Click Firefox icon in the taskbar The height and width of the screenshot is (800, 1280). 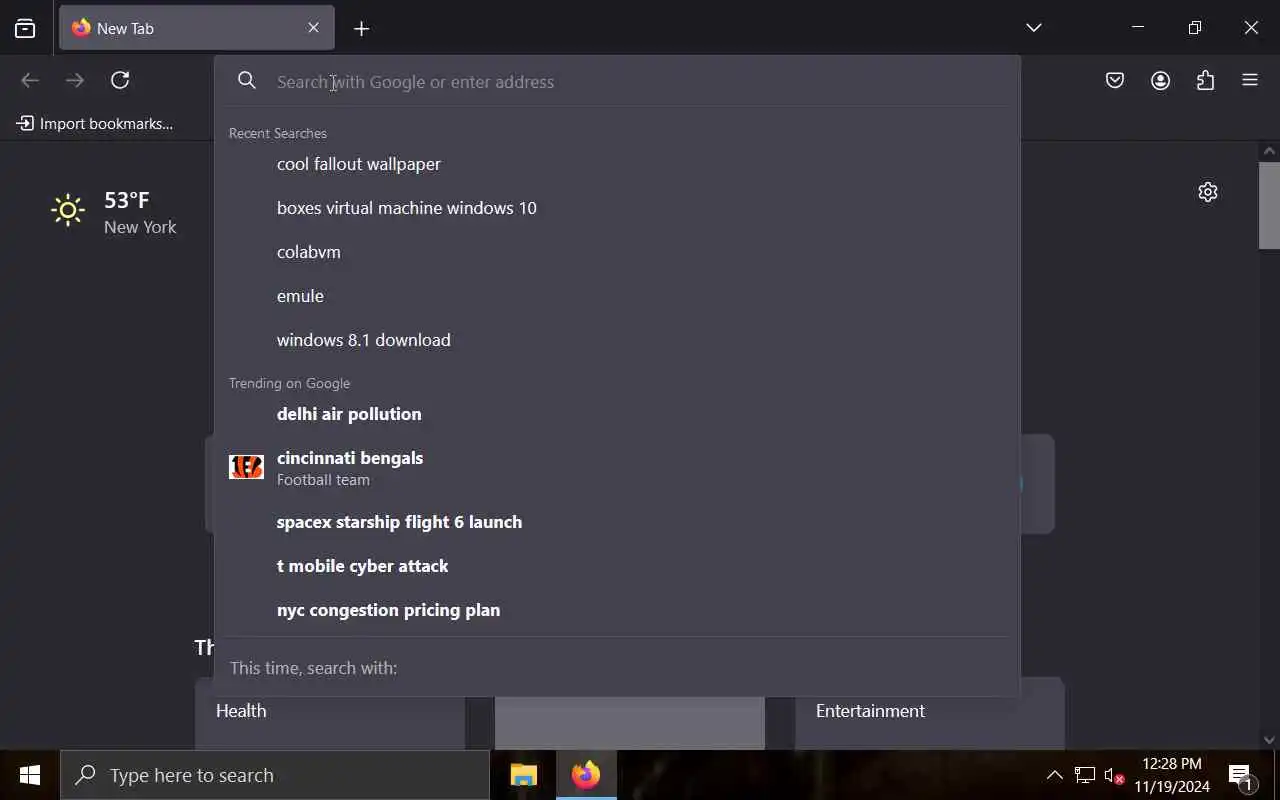(x=586, y=775)
